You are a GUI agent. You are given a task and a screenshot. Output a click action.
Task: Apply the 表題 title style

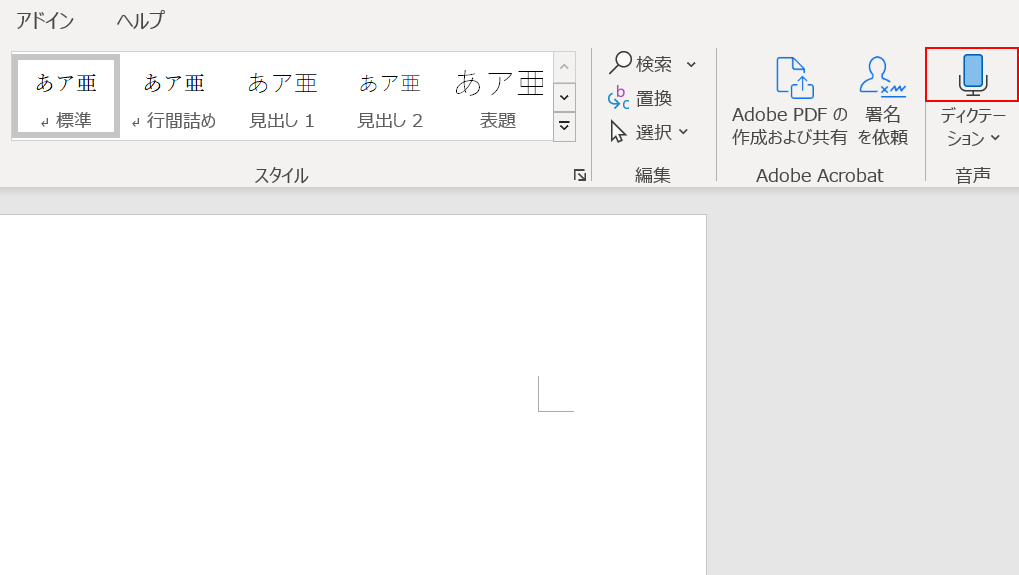[x=498, y=96]
